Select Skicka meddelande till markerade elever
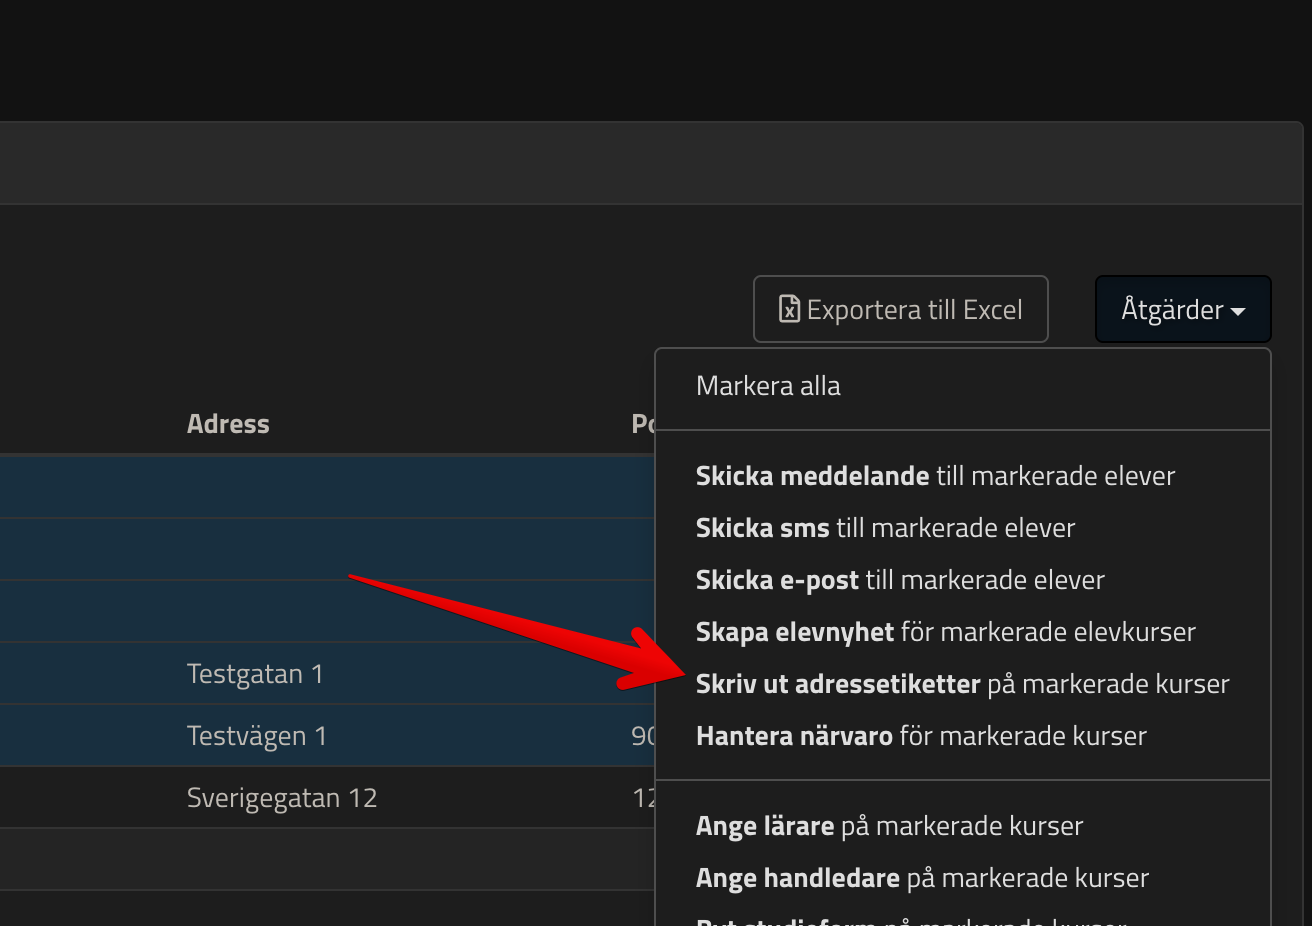The width and height of the screenshot is (1312, 926). (x=934, y=476)
